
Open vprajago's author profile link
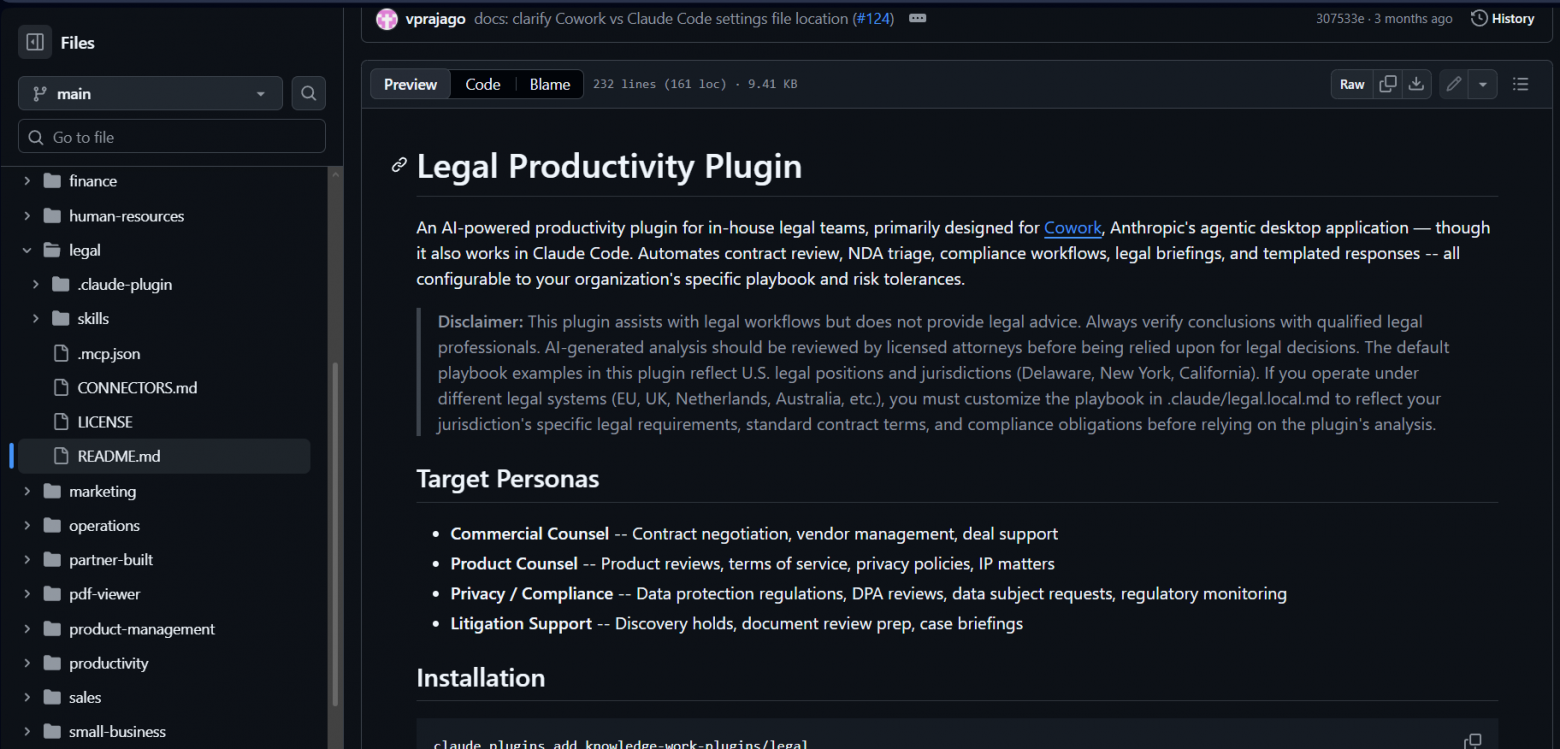tap(435, 18)
